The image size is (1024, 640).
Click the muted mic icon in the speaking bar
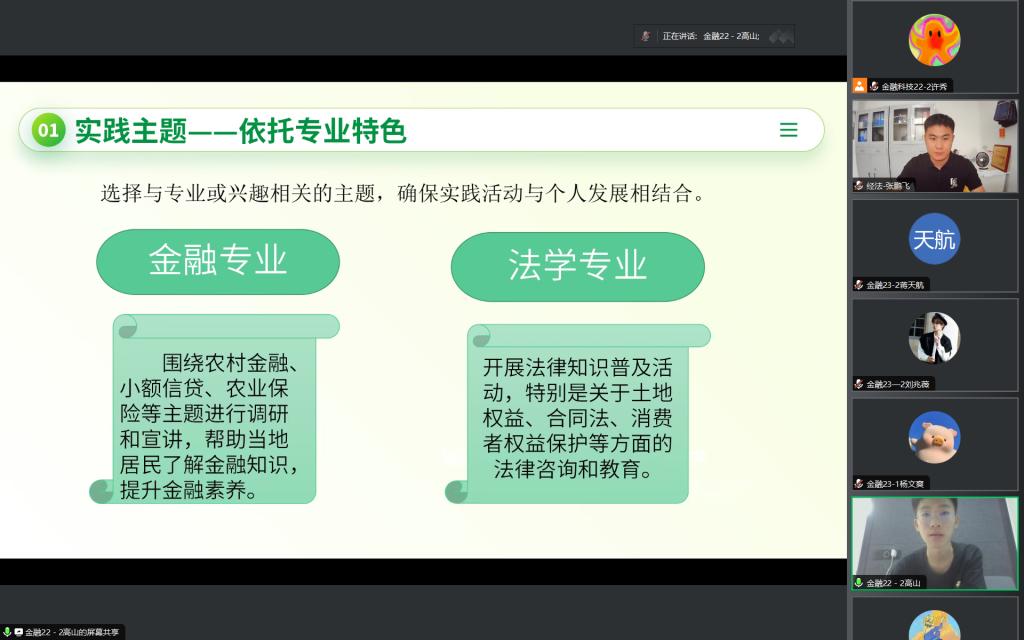646,36
